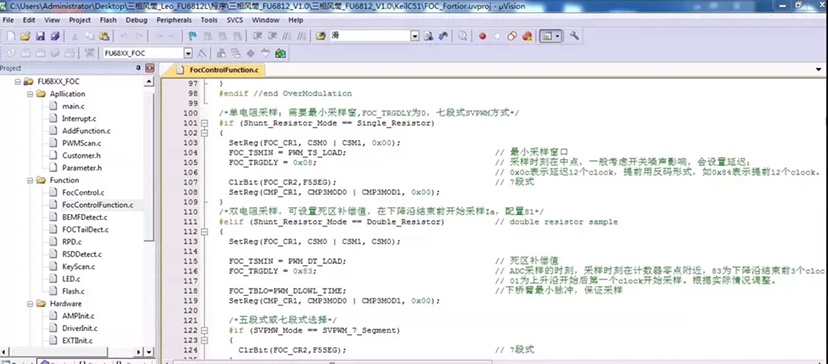Select PWMScan.c in project tree
The width and height of the screenshot is (828, 364).
81,143
